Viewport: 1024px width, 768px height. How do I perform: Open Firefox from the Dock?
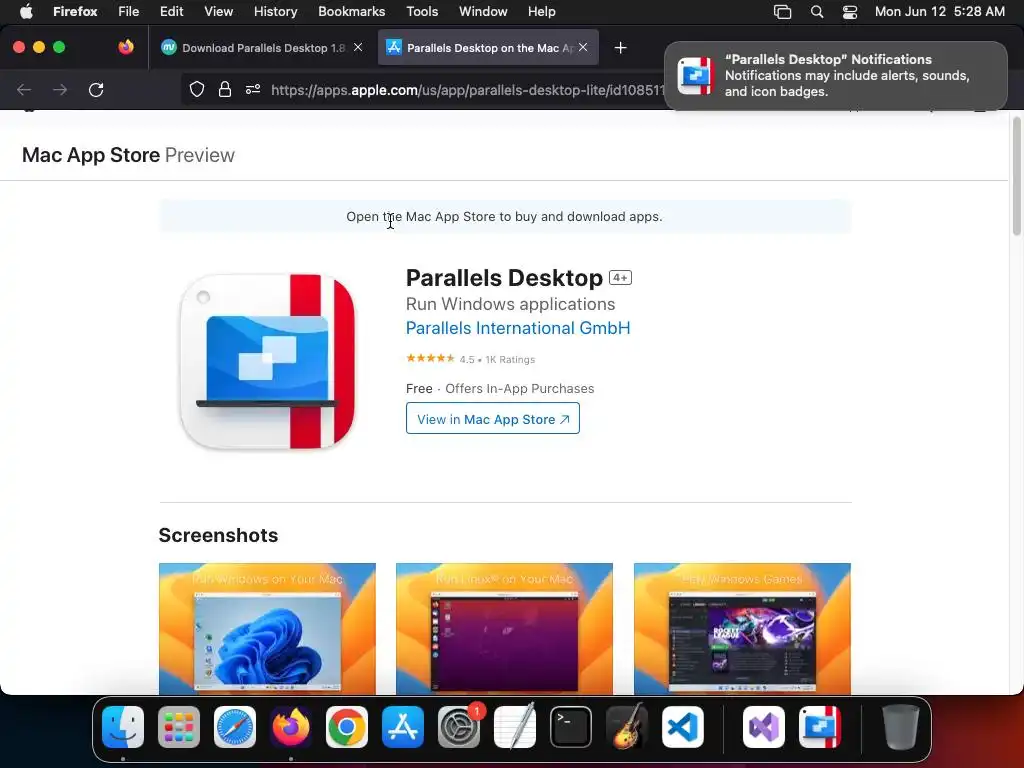(291, 727)
